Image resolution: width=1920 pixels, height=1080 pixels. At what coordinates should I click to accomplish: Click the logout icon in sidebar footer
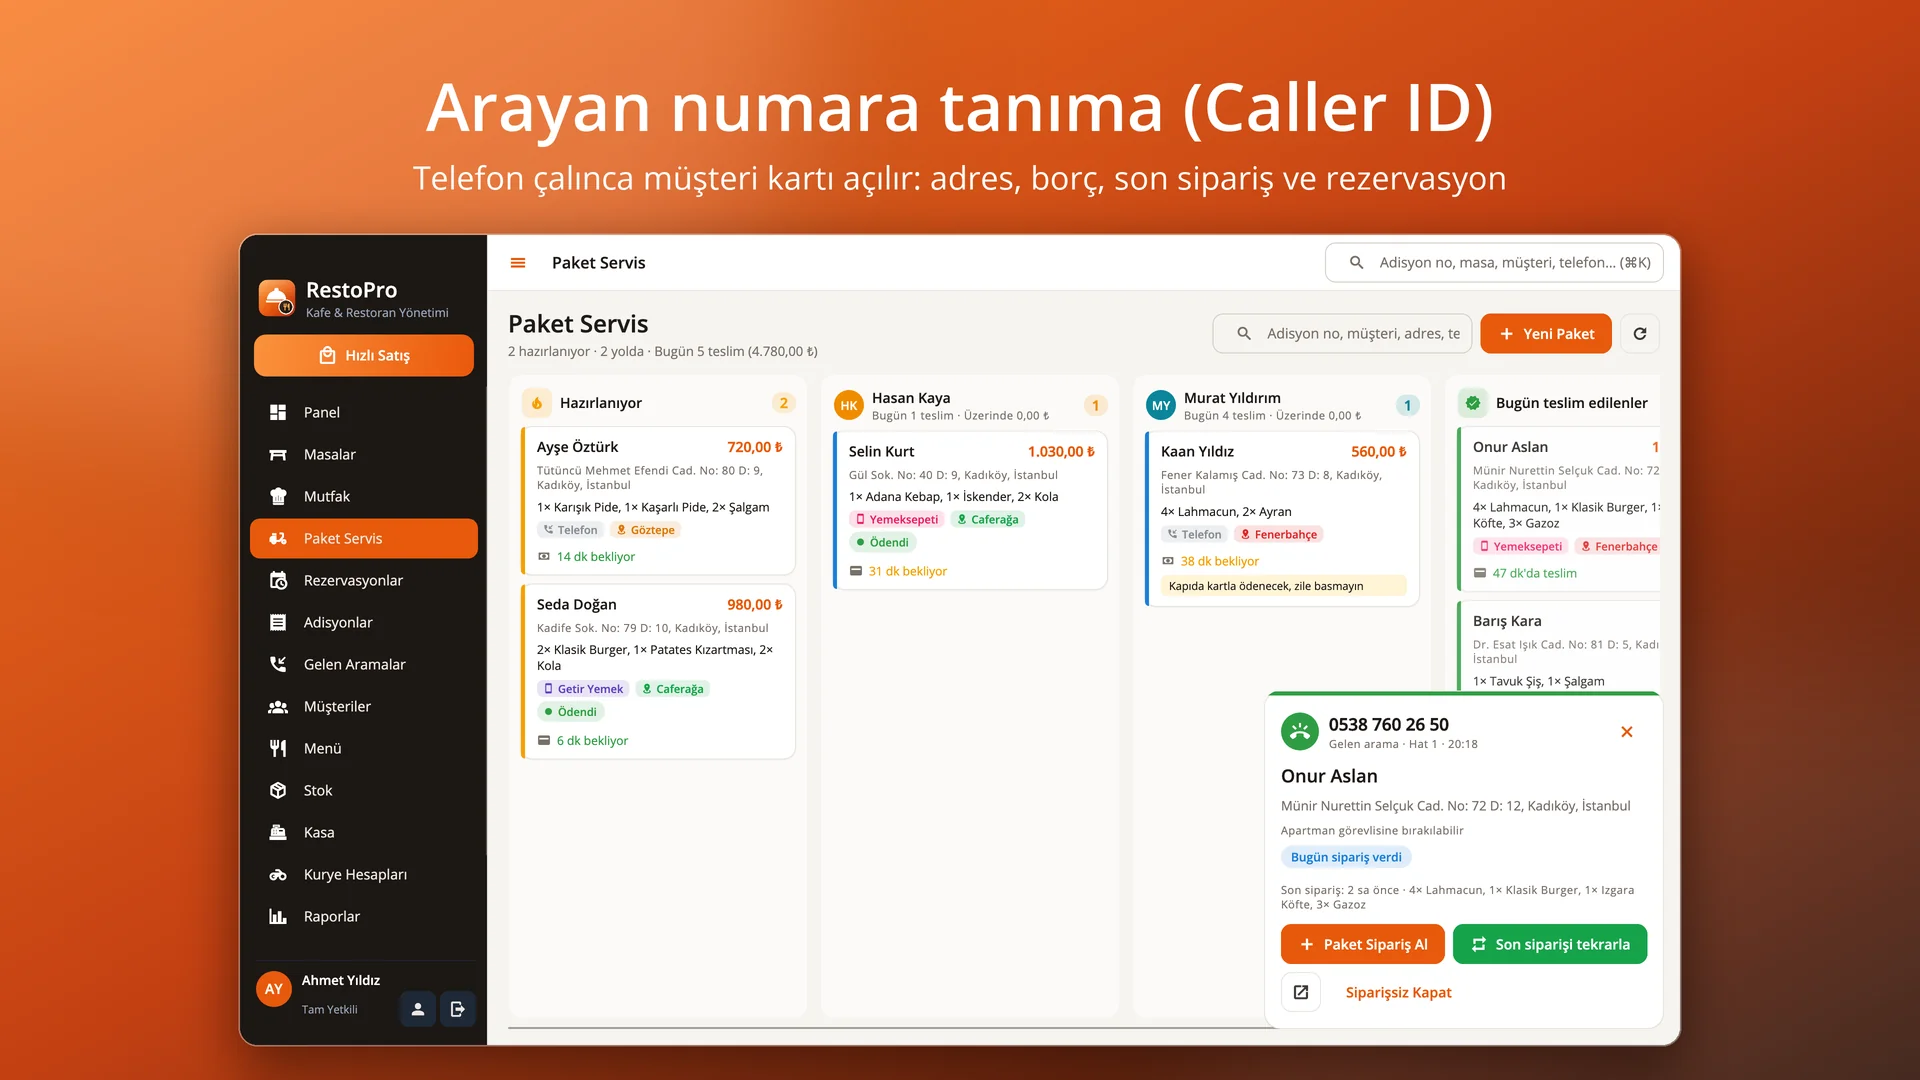coord(458,1009)
